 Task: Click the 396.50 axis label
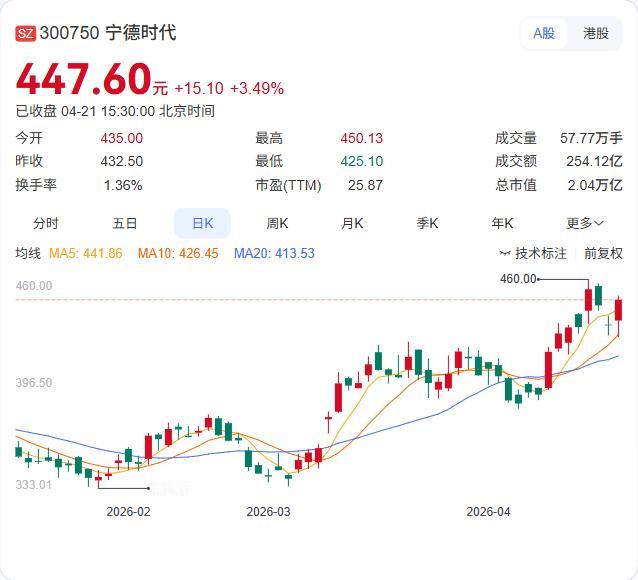(x=34, y=383)
